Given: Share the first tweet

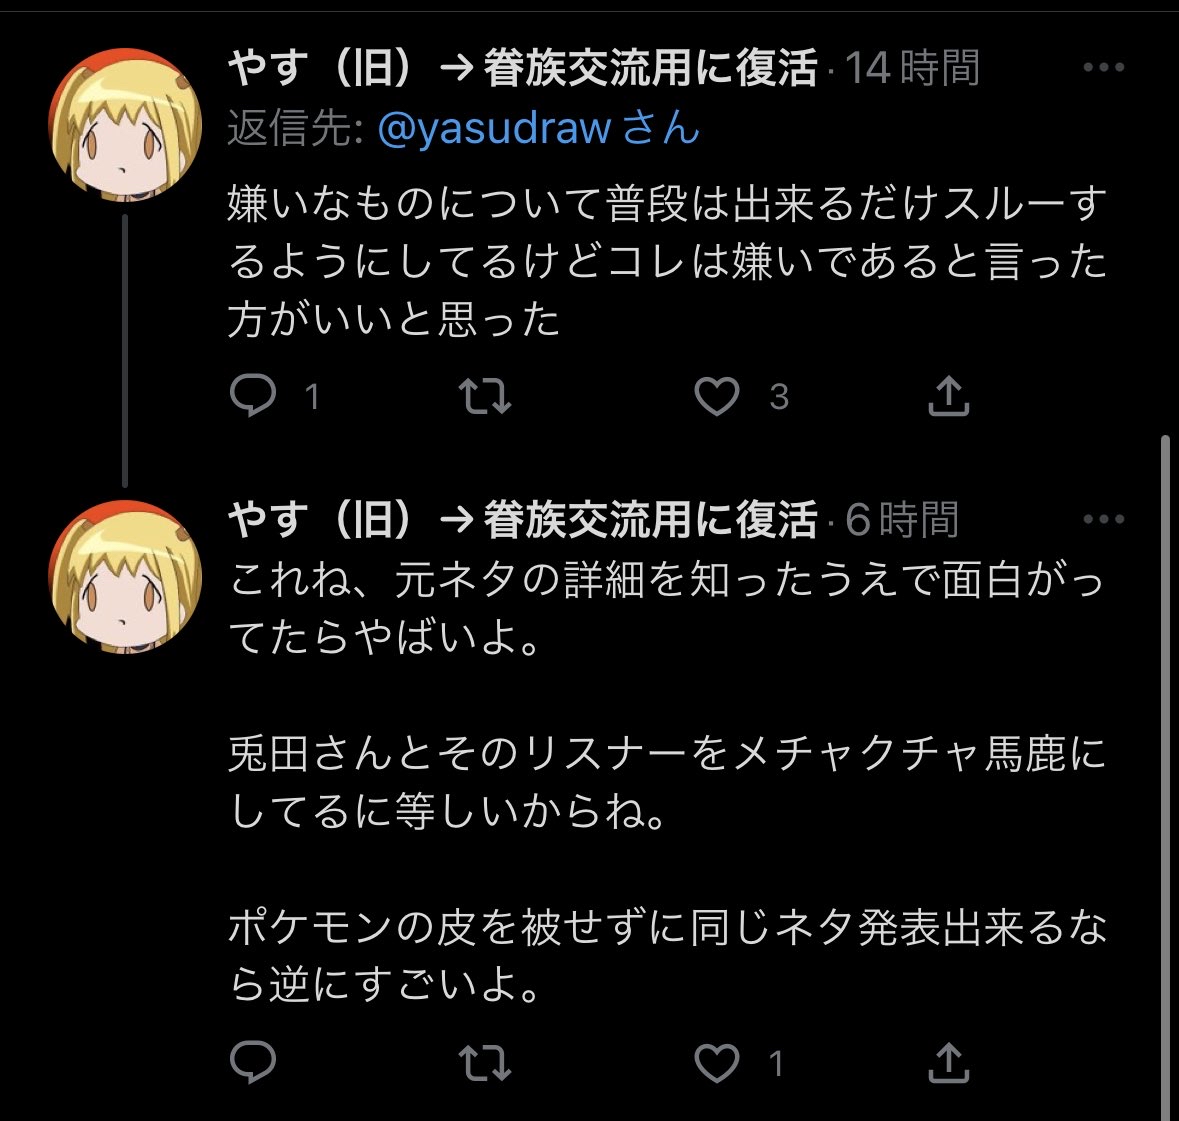Looking at the screenshot, I should point(949,395).
